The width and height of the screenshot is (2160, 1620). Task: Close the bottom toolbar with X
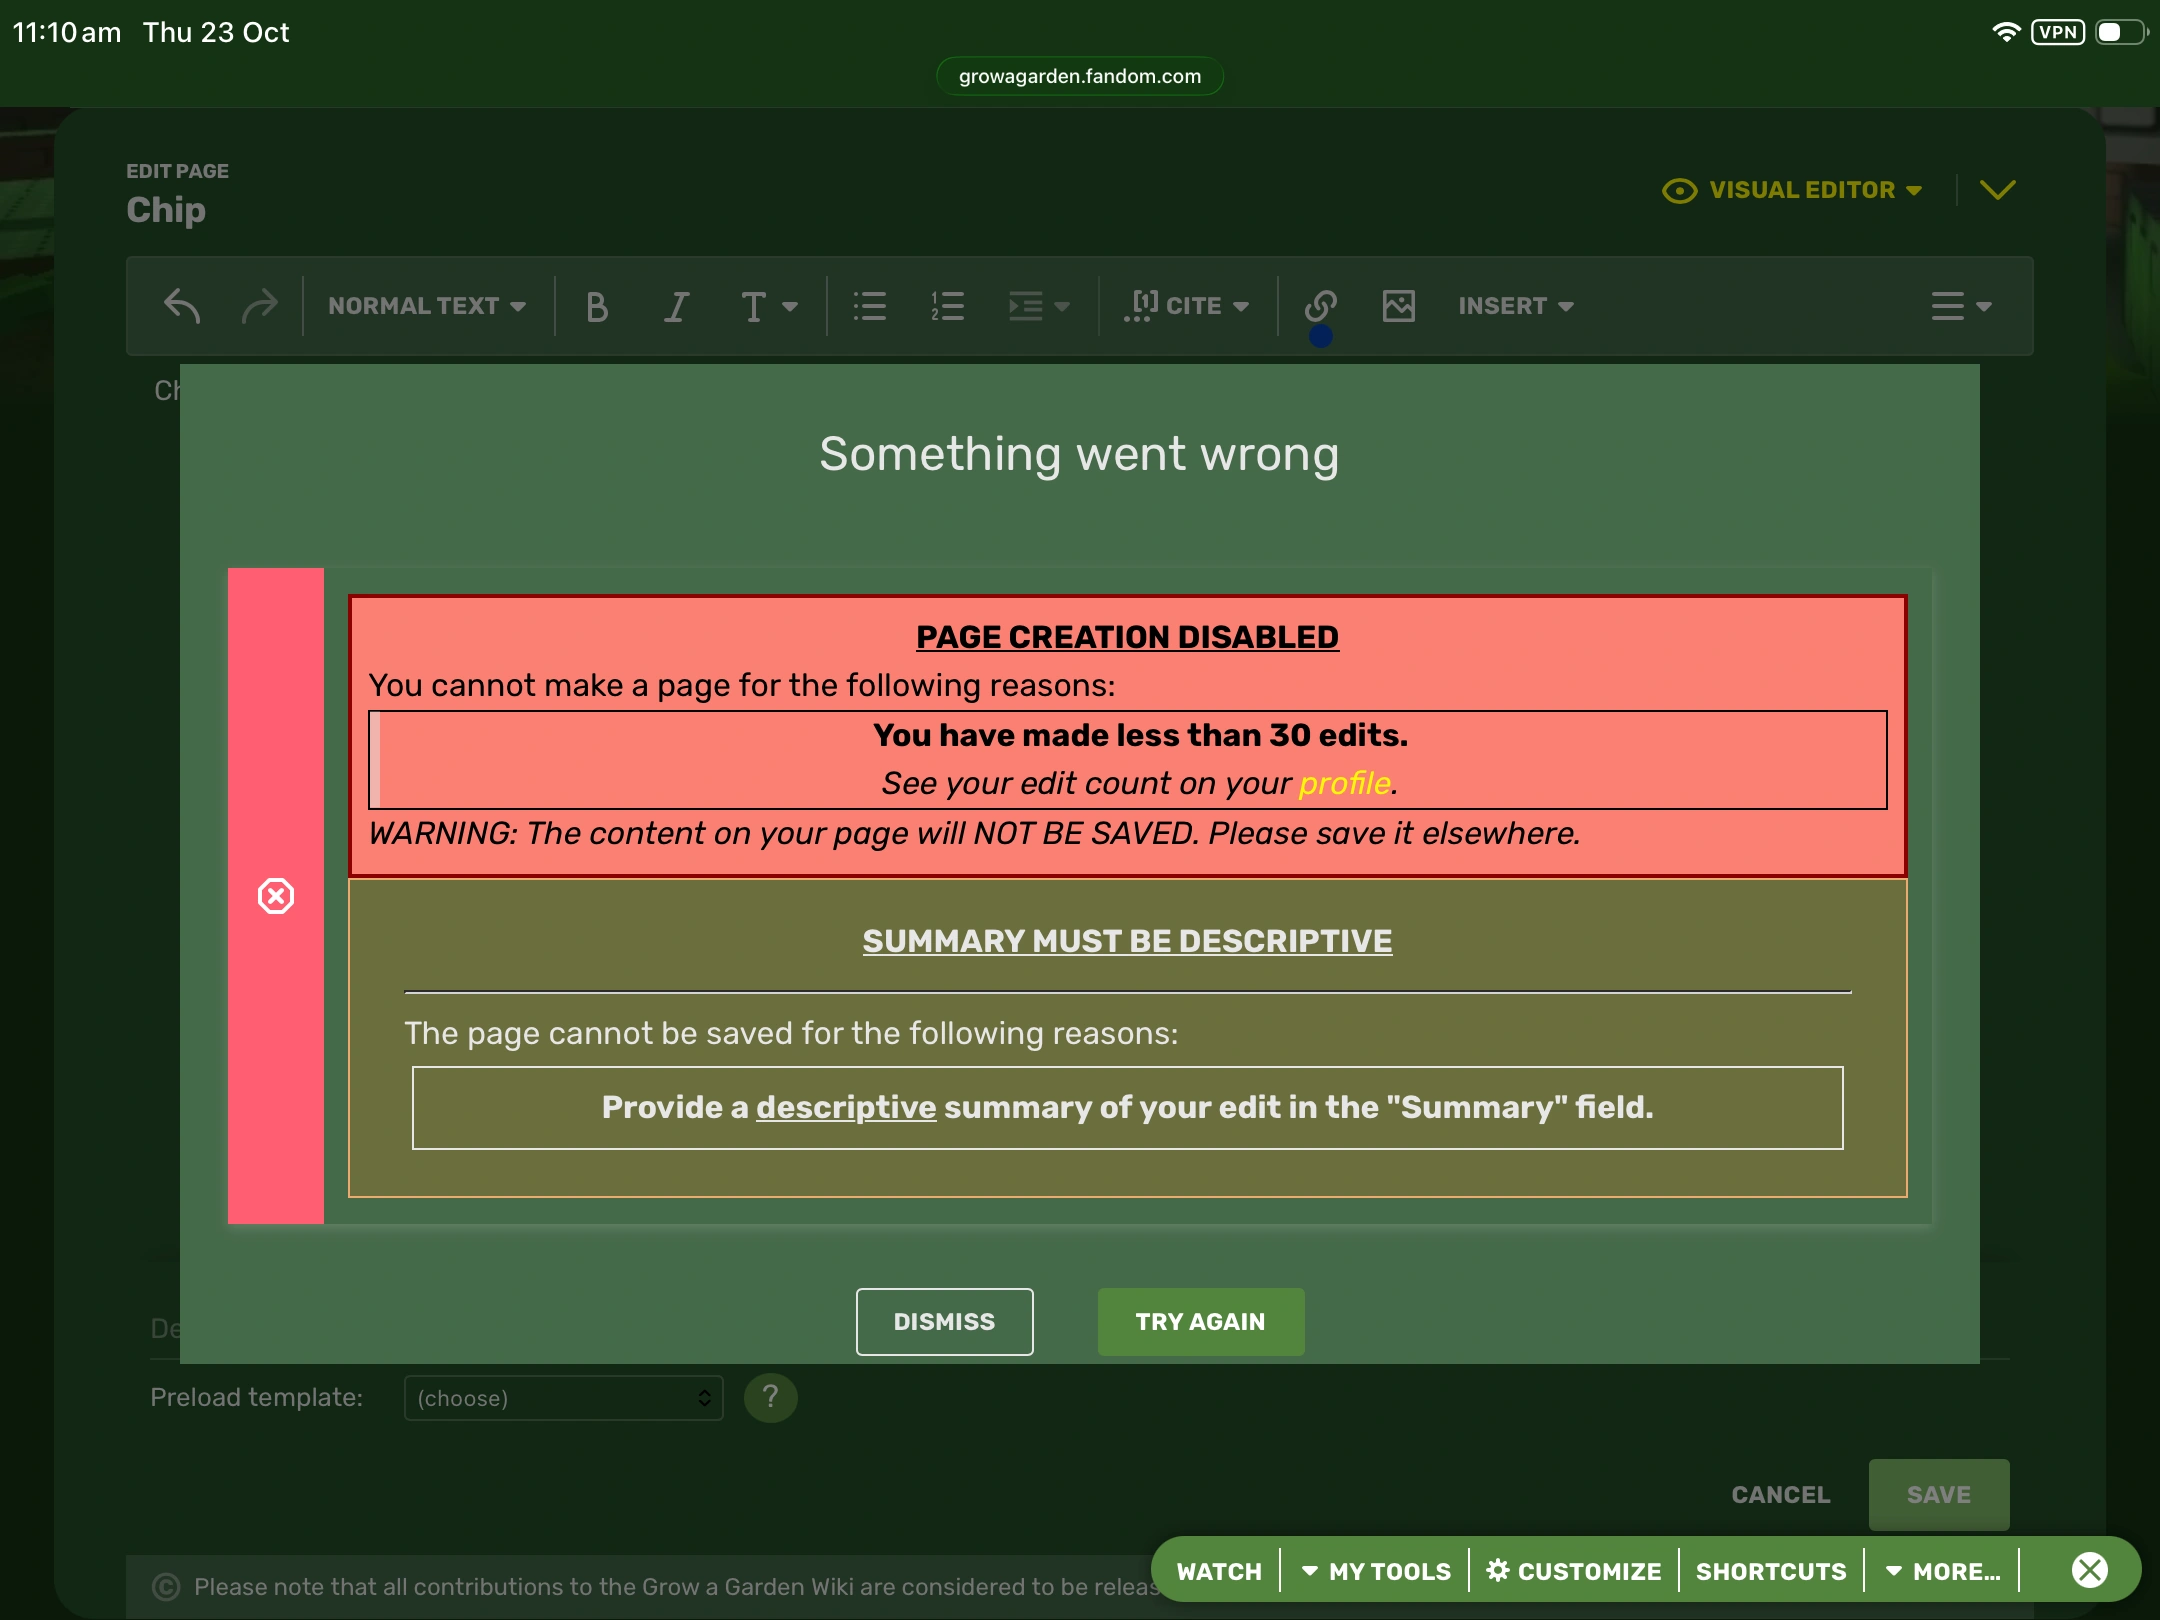pyautogui.click(x=2089, y=1570)
